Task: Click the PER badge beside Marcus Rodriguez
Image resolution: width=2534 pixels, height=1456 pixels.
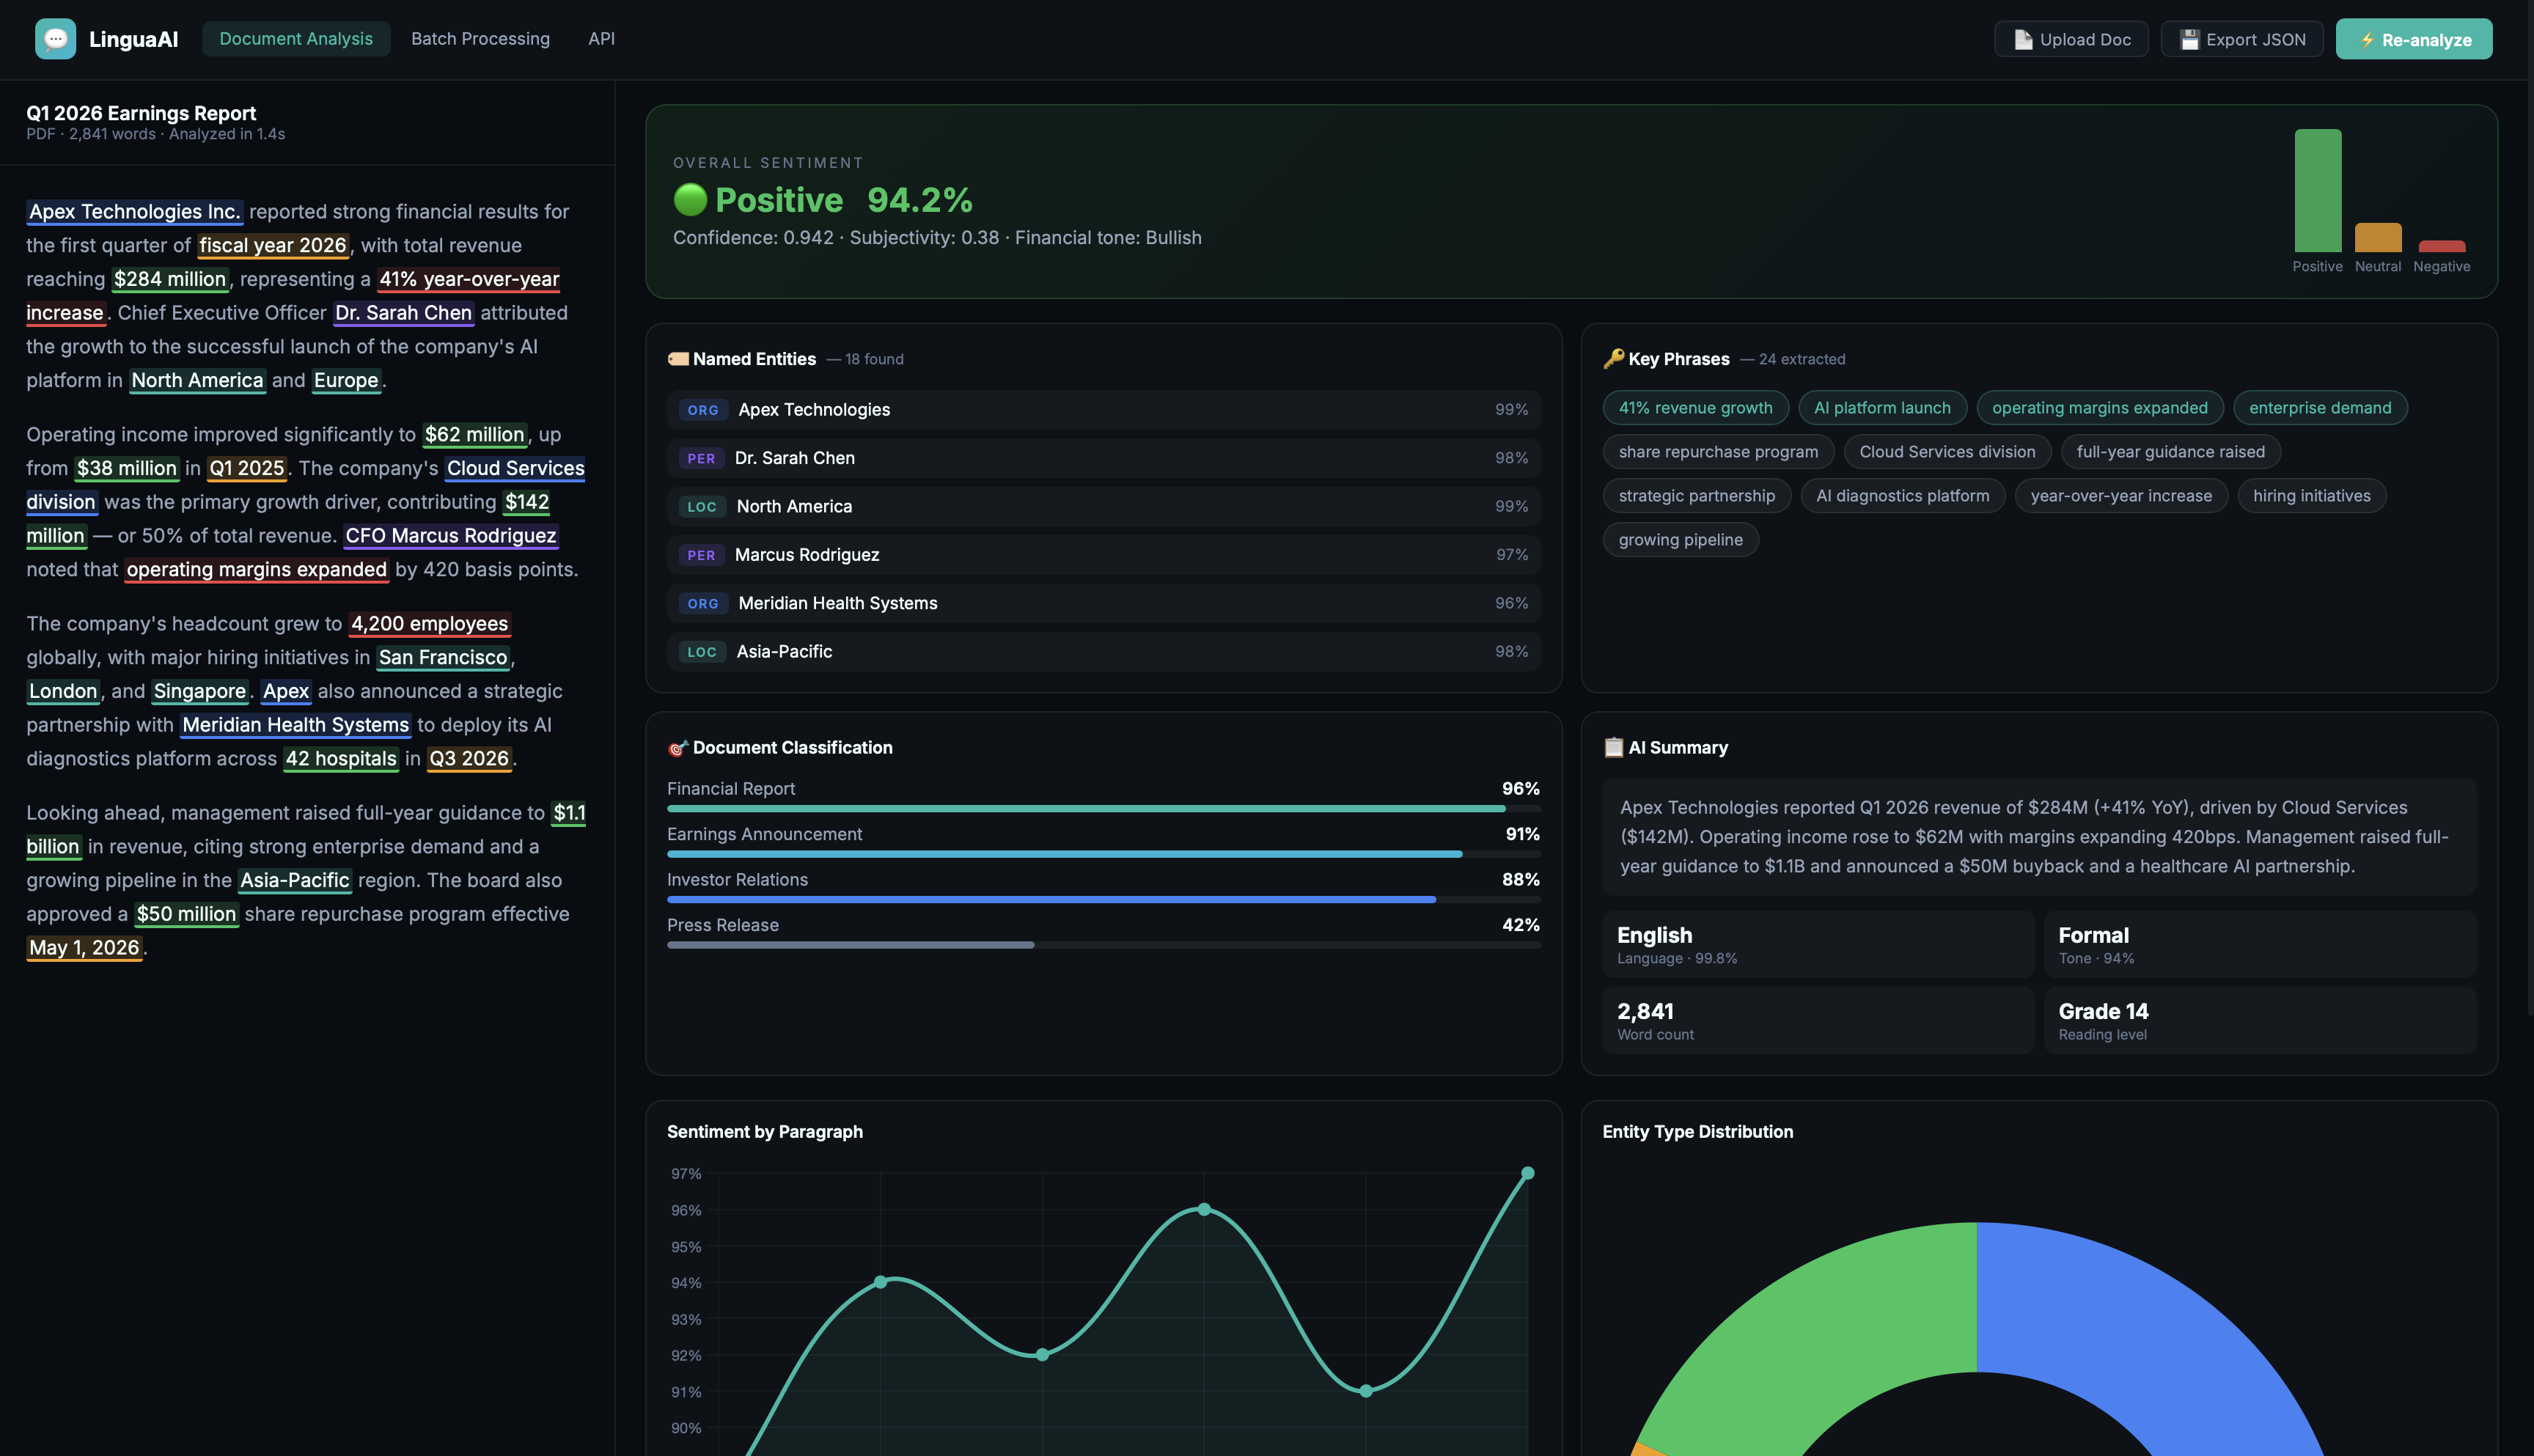Action: 701,555
